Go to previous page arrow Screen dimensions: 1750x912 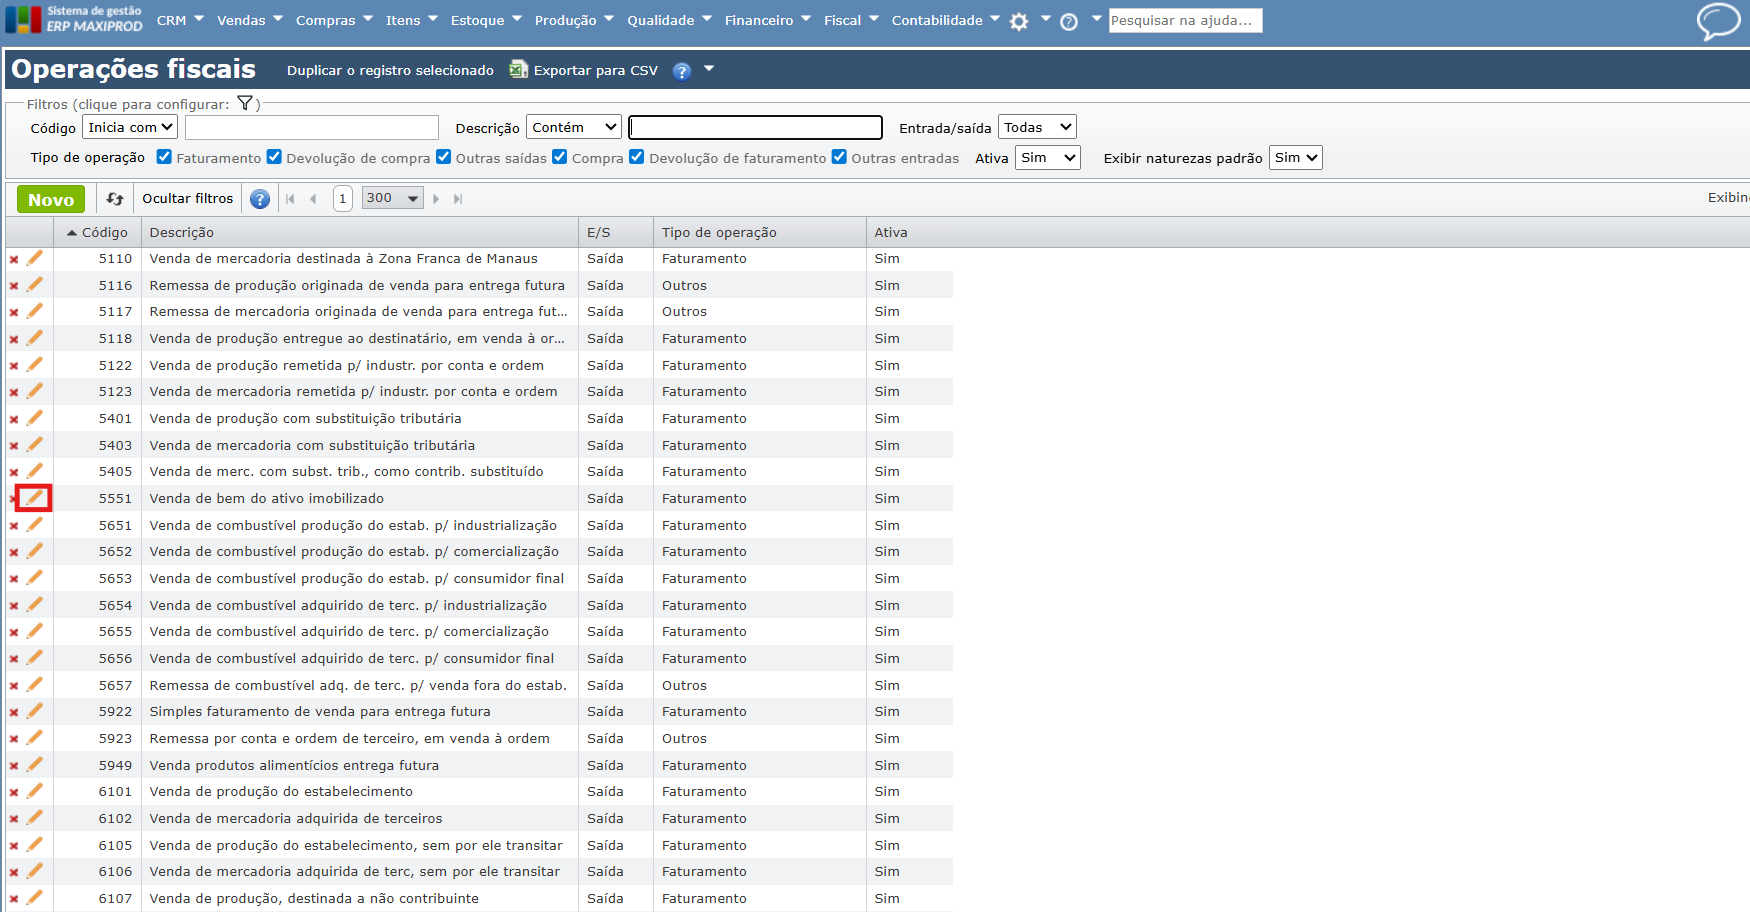click(x=313, y=199)
